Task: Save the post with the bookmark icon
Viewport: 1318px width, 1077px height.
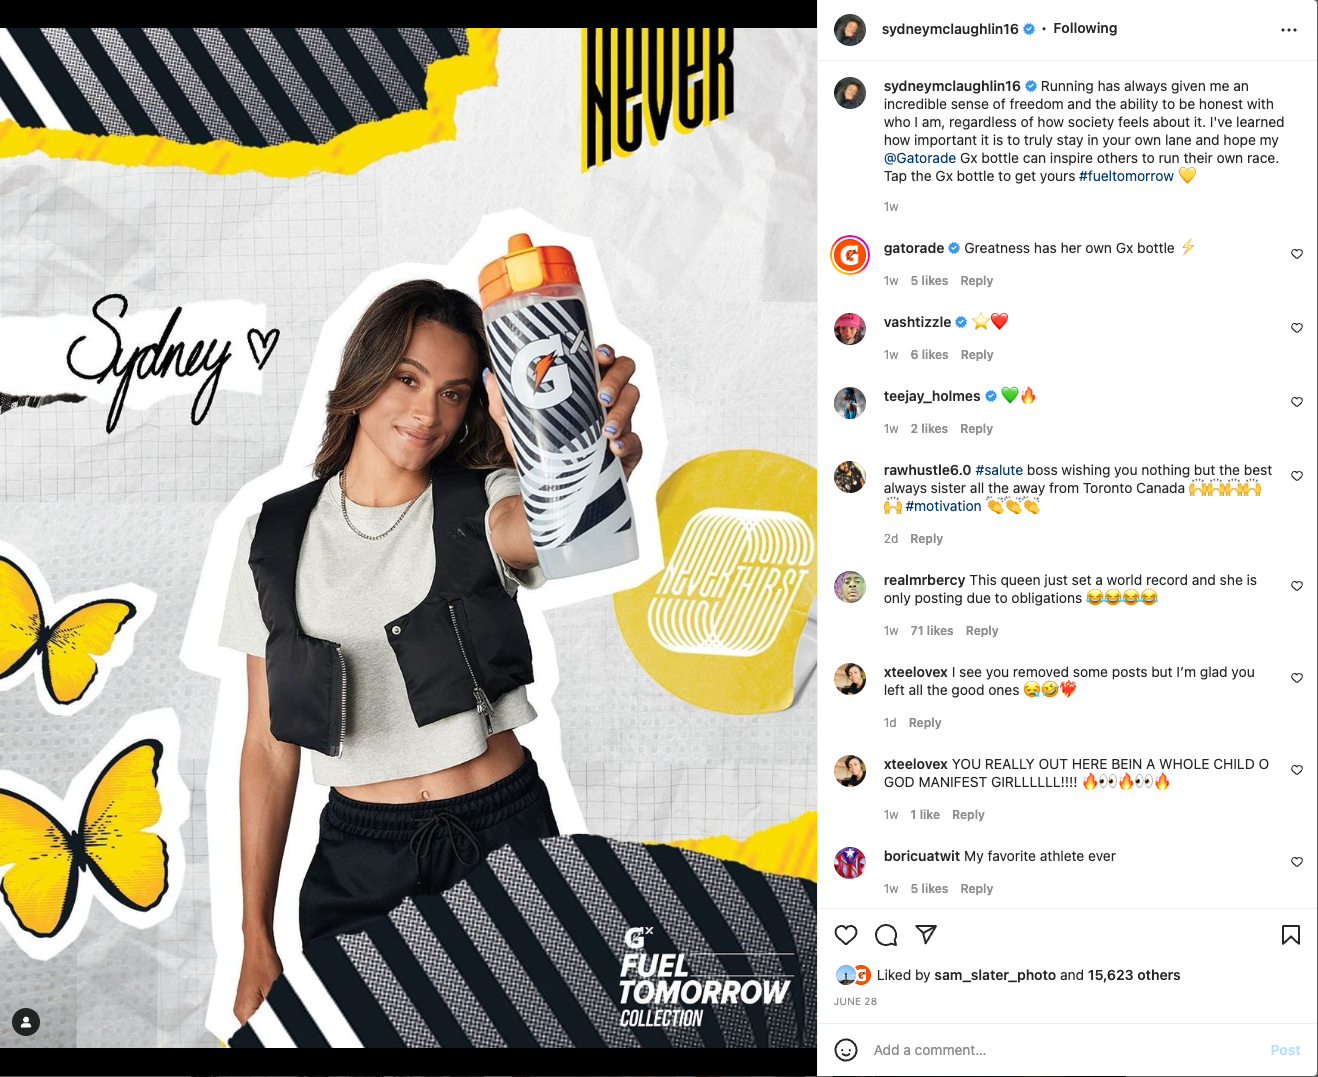Action: 1291,935
